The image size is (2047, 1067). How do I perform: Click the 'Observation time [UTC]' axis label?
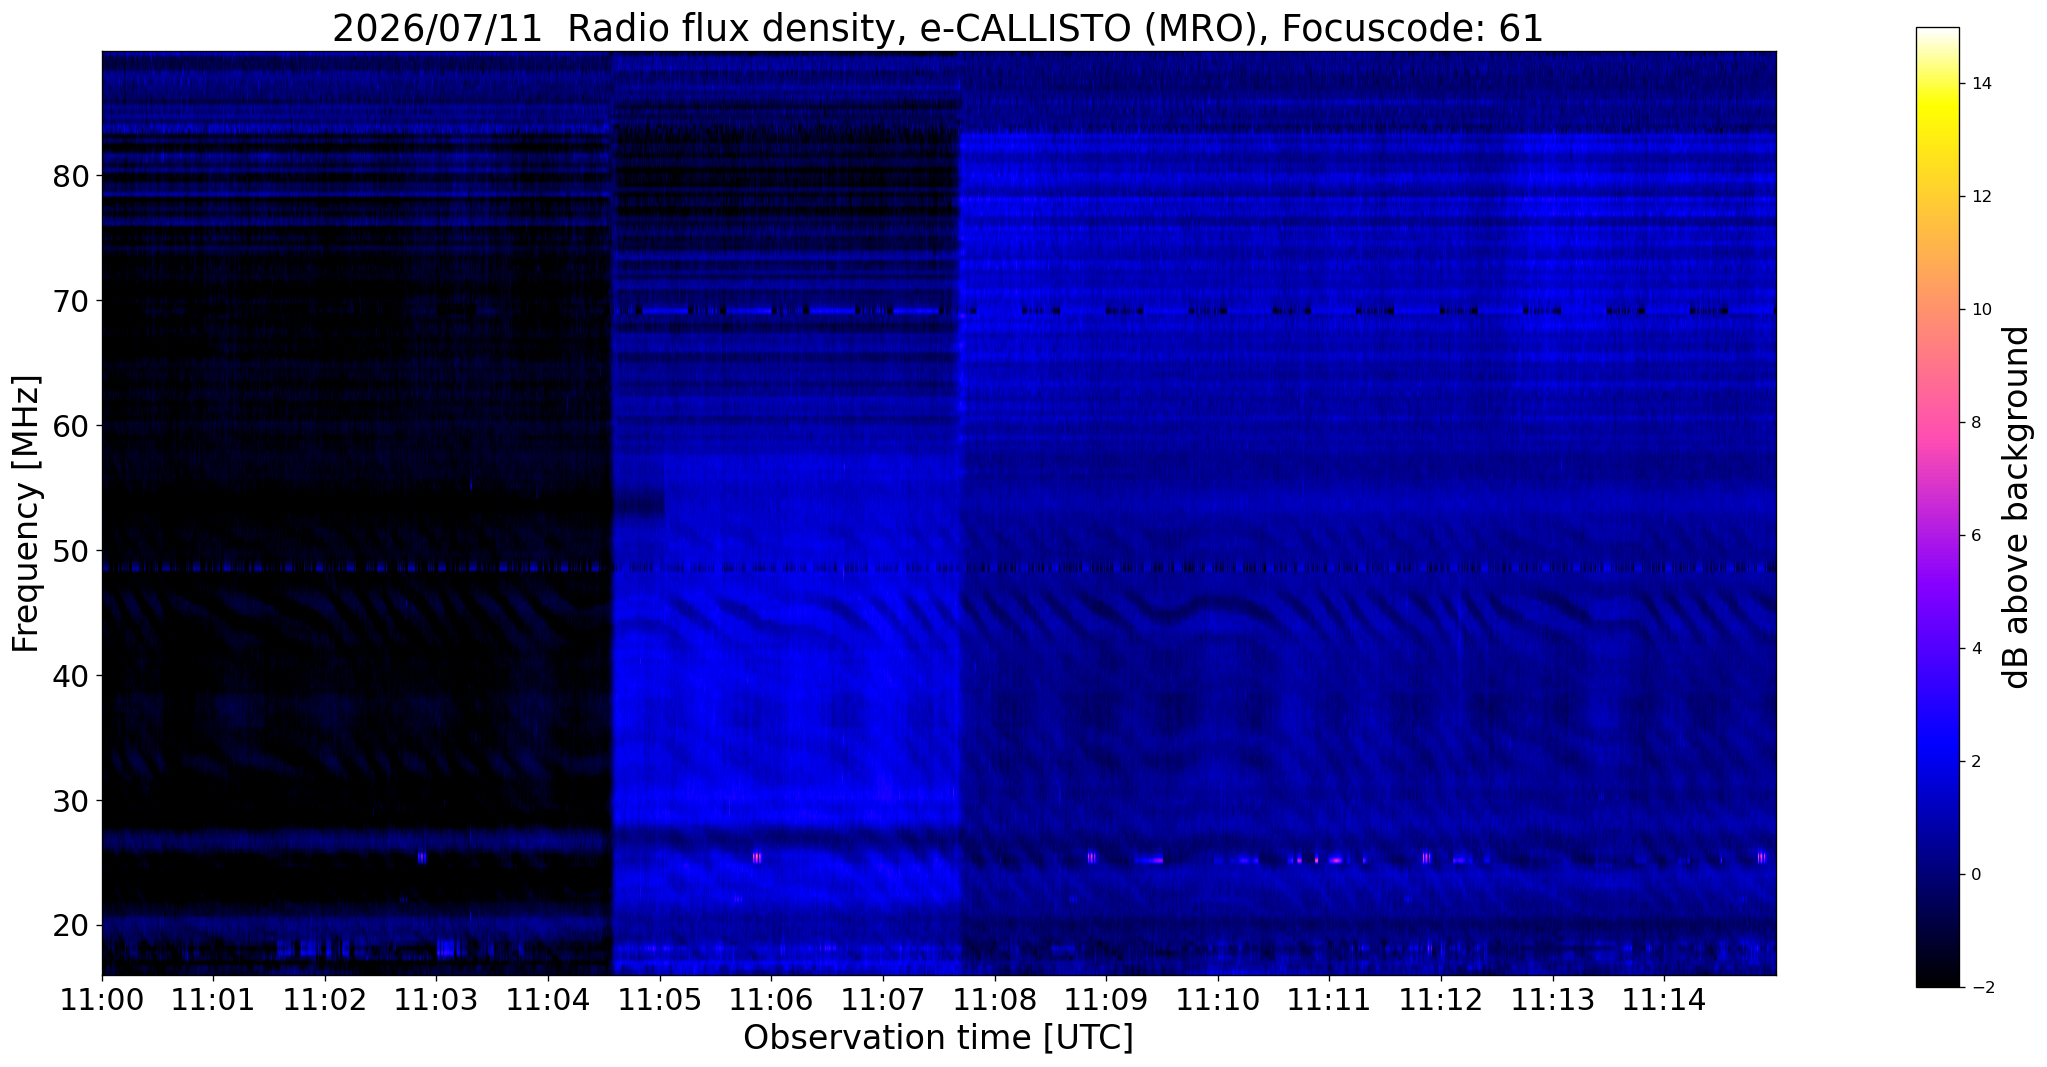click(938, 1037)
